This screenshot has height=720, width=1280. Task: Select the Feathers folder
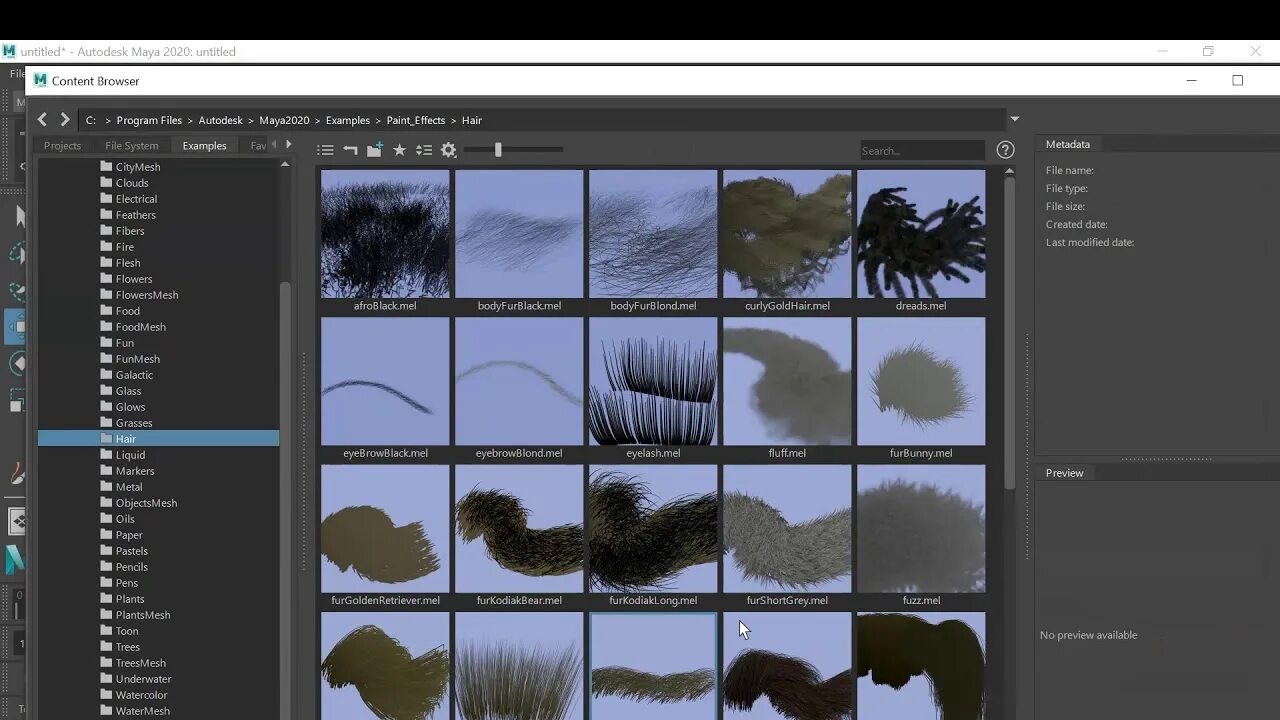(136, 215)
